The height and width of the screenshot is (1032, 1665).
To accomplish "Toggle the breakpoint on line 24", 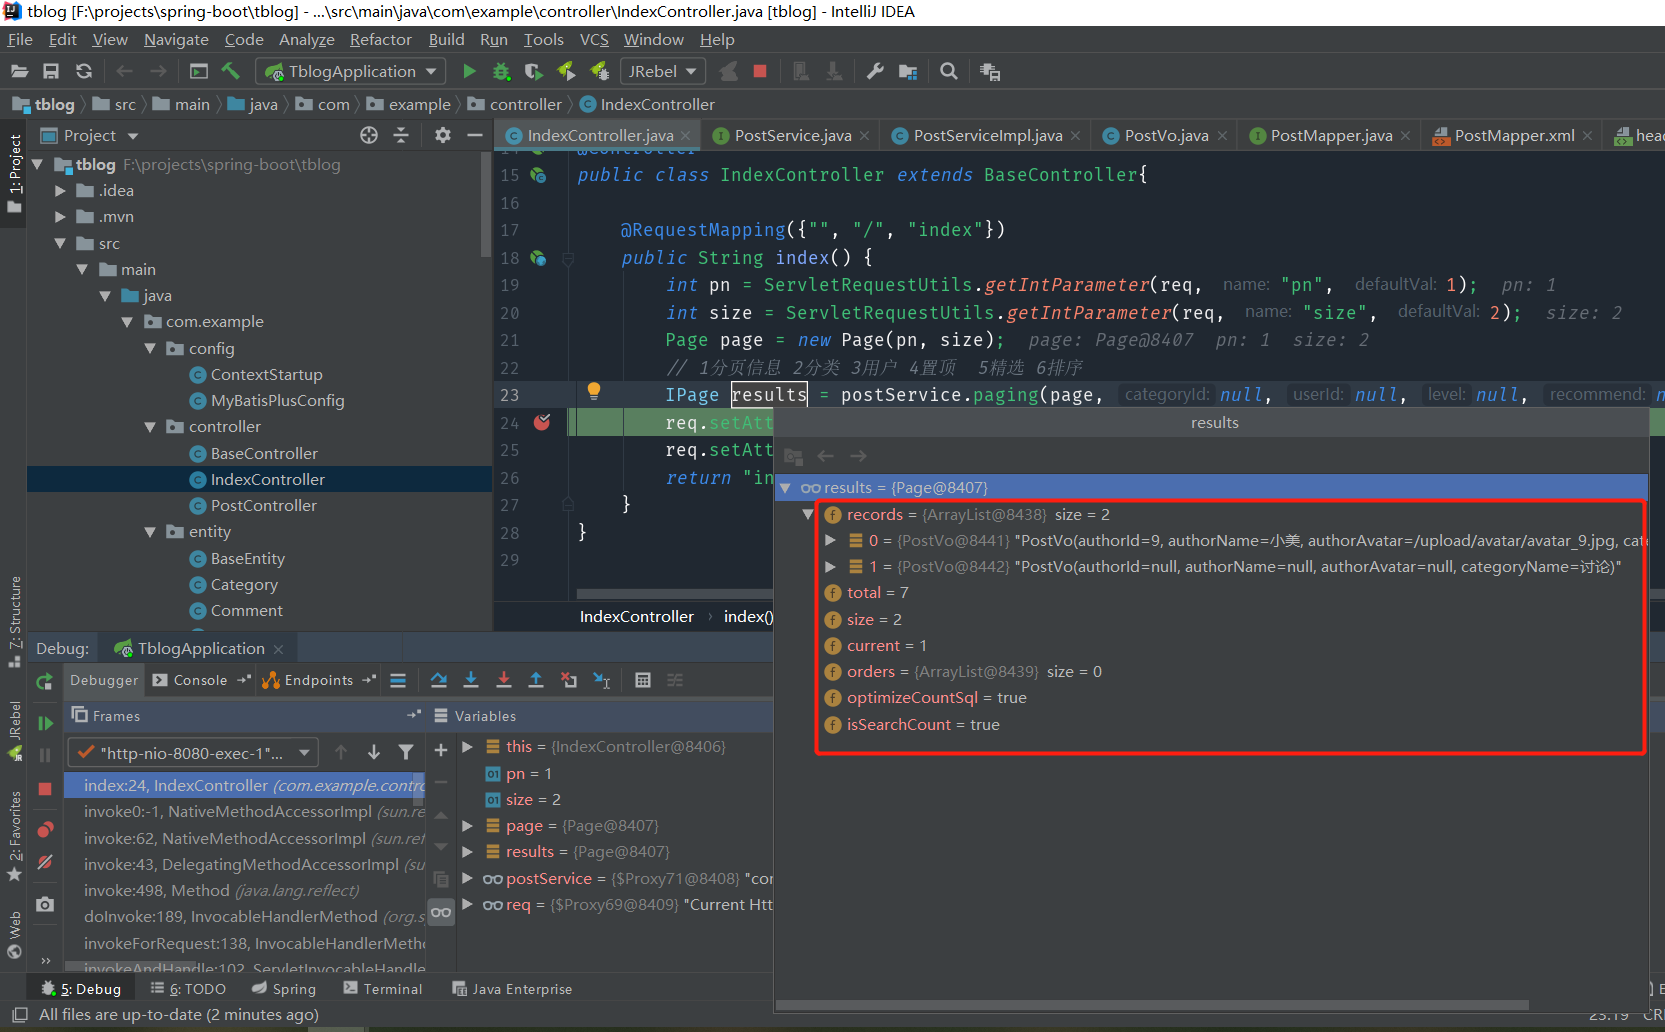I will click(542, 422).
